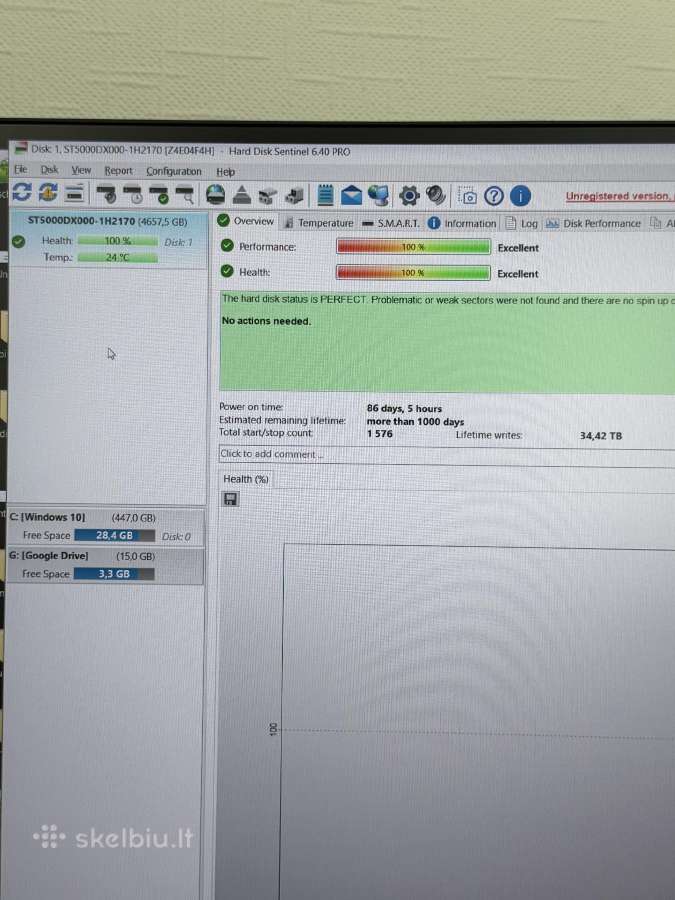
Task: Click the disk test icon with gear badge
Action: point(106,194)
